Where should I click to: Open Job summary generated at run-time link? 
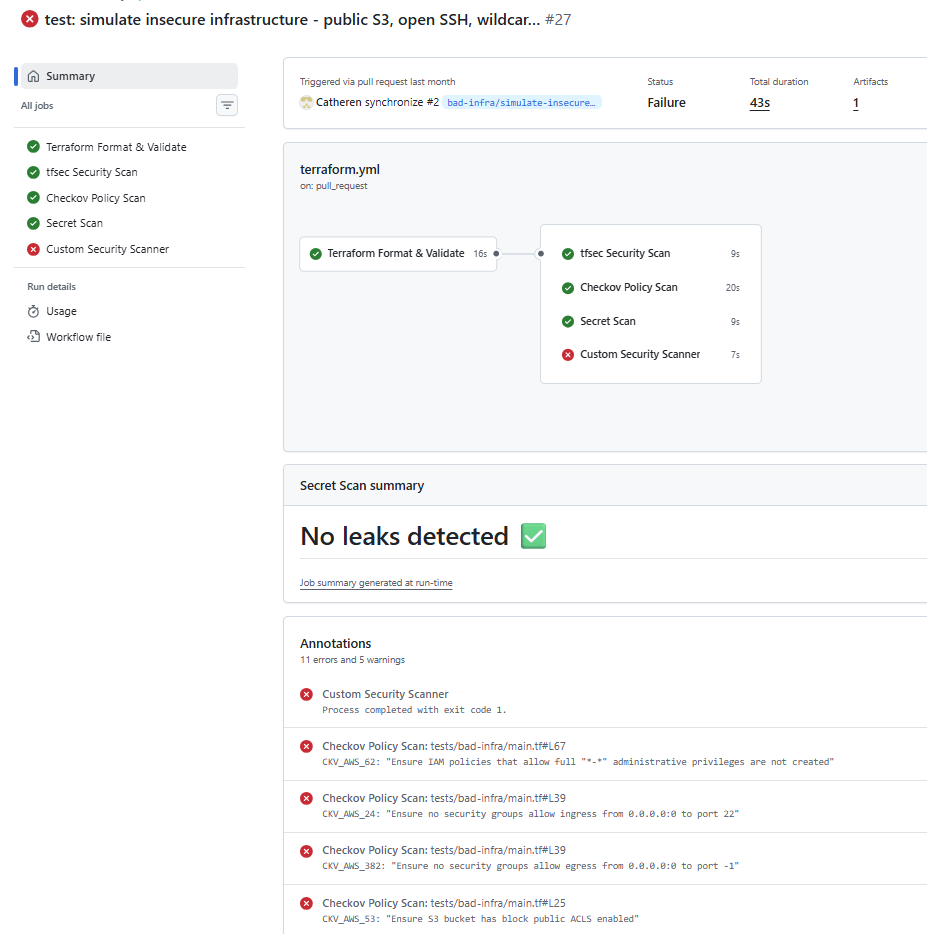376,583
